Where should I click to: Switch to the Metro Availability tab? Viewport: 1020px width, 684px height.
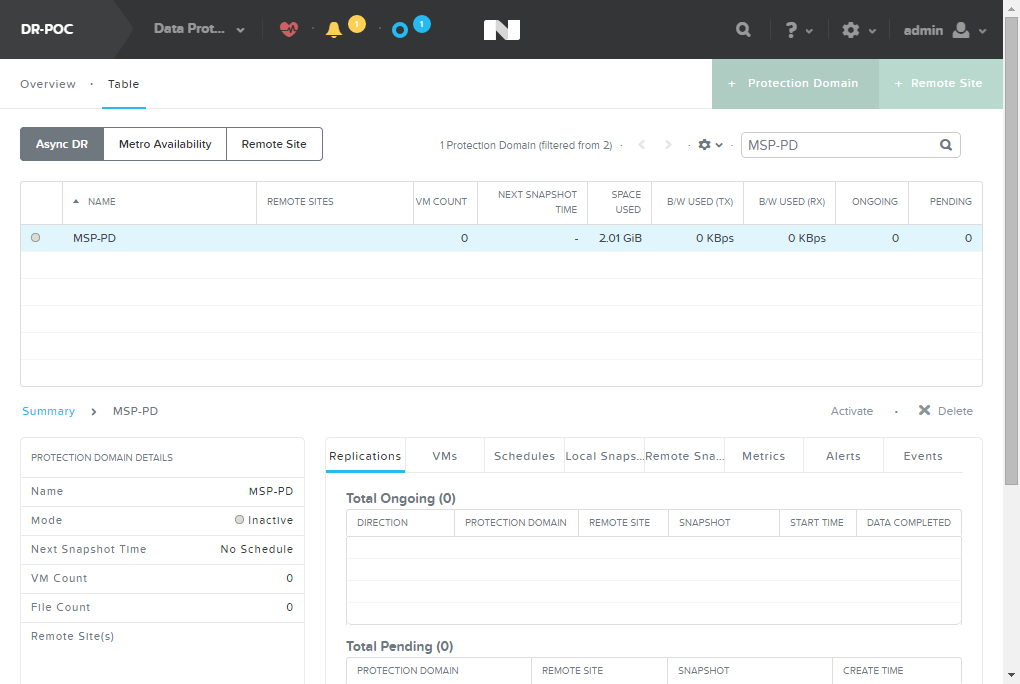tap(165, 144)
